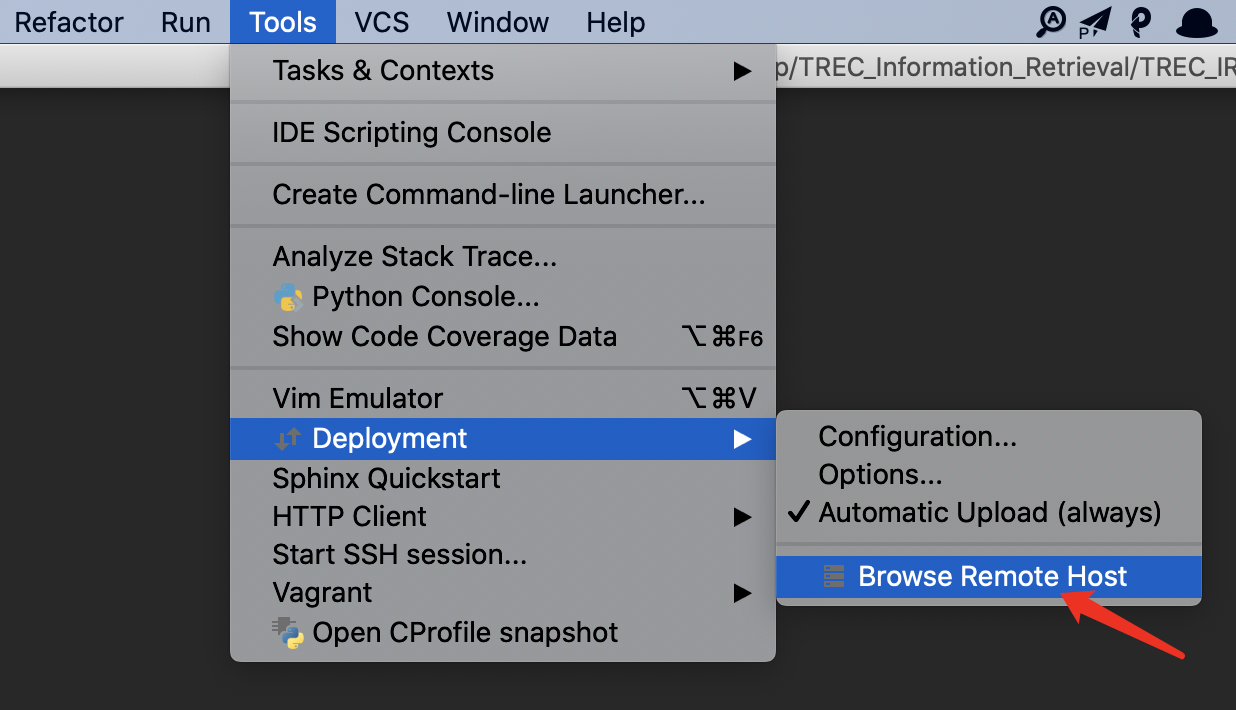Expand the Vagrant submenu
Viewport: 1236px width, 710px height.
point(322,592)
